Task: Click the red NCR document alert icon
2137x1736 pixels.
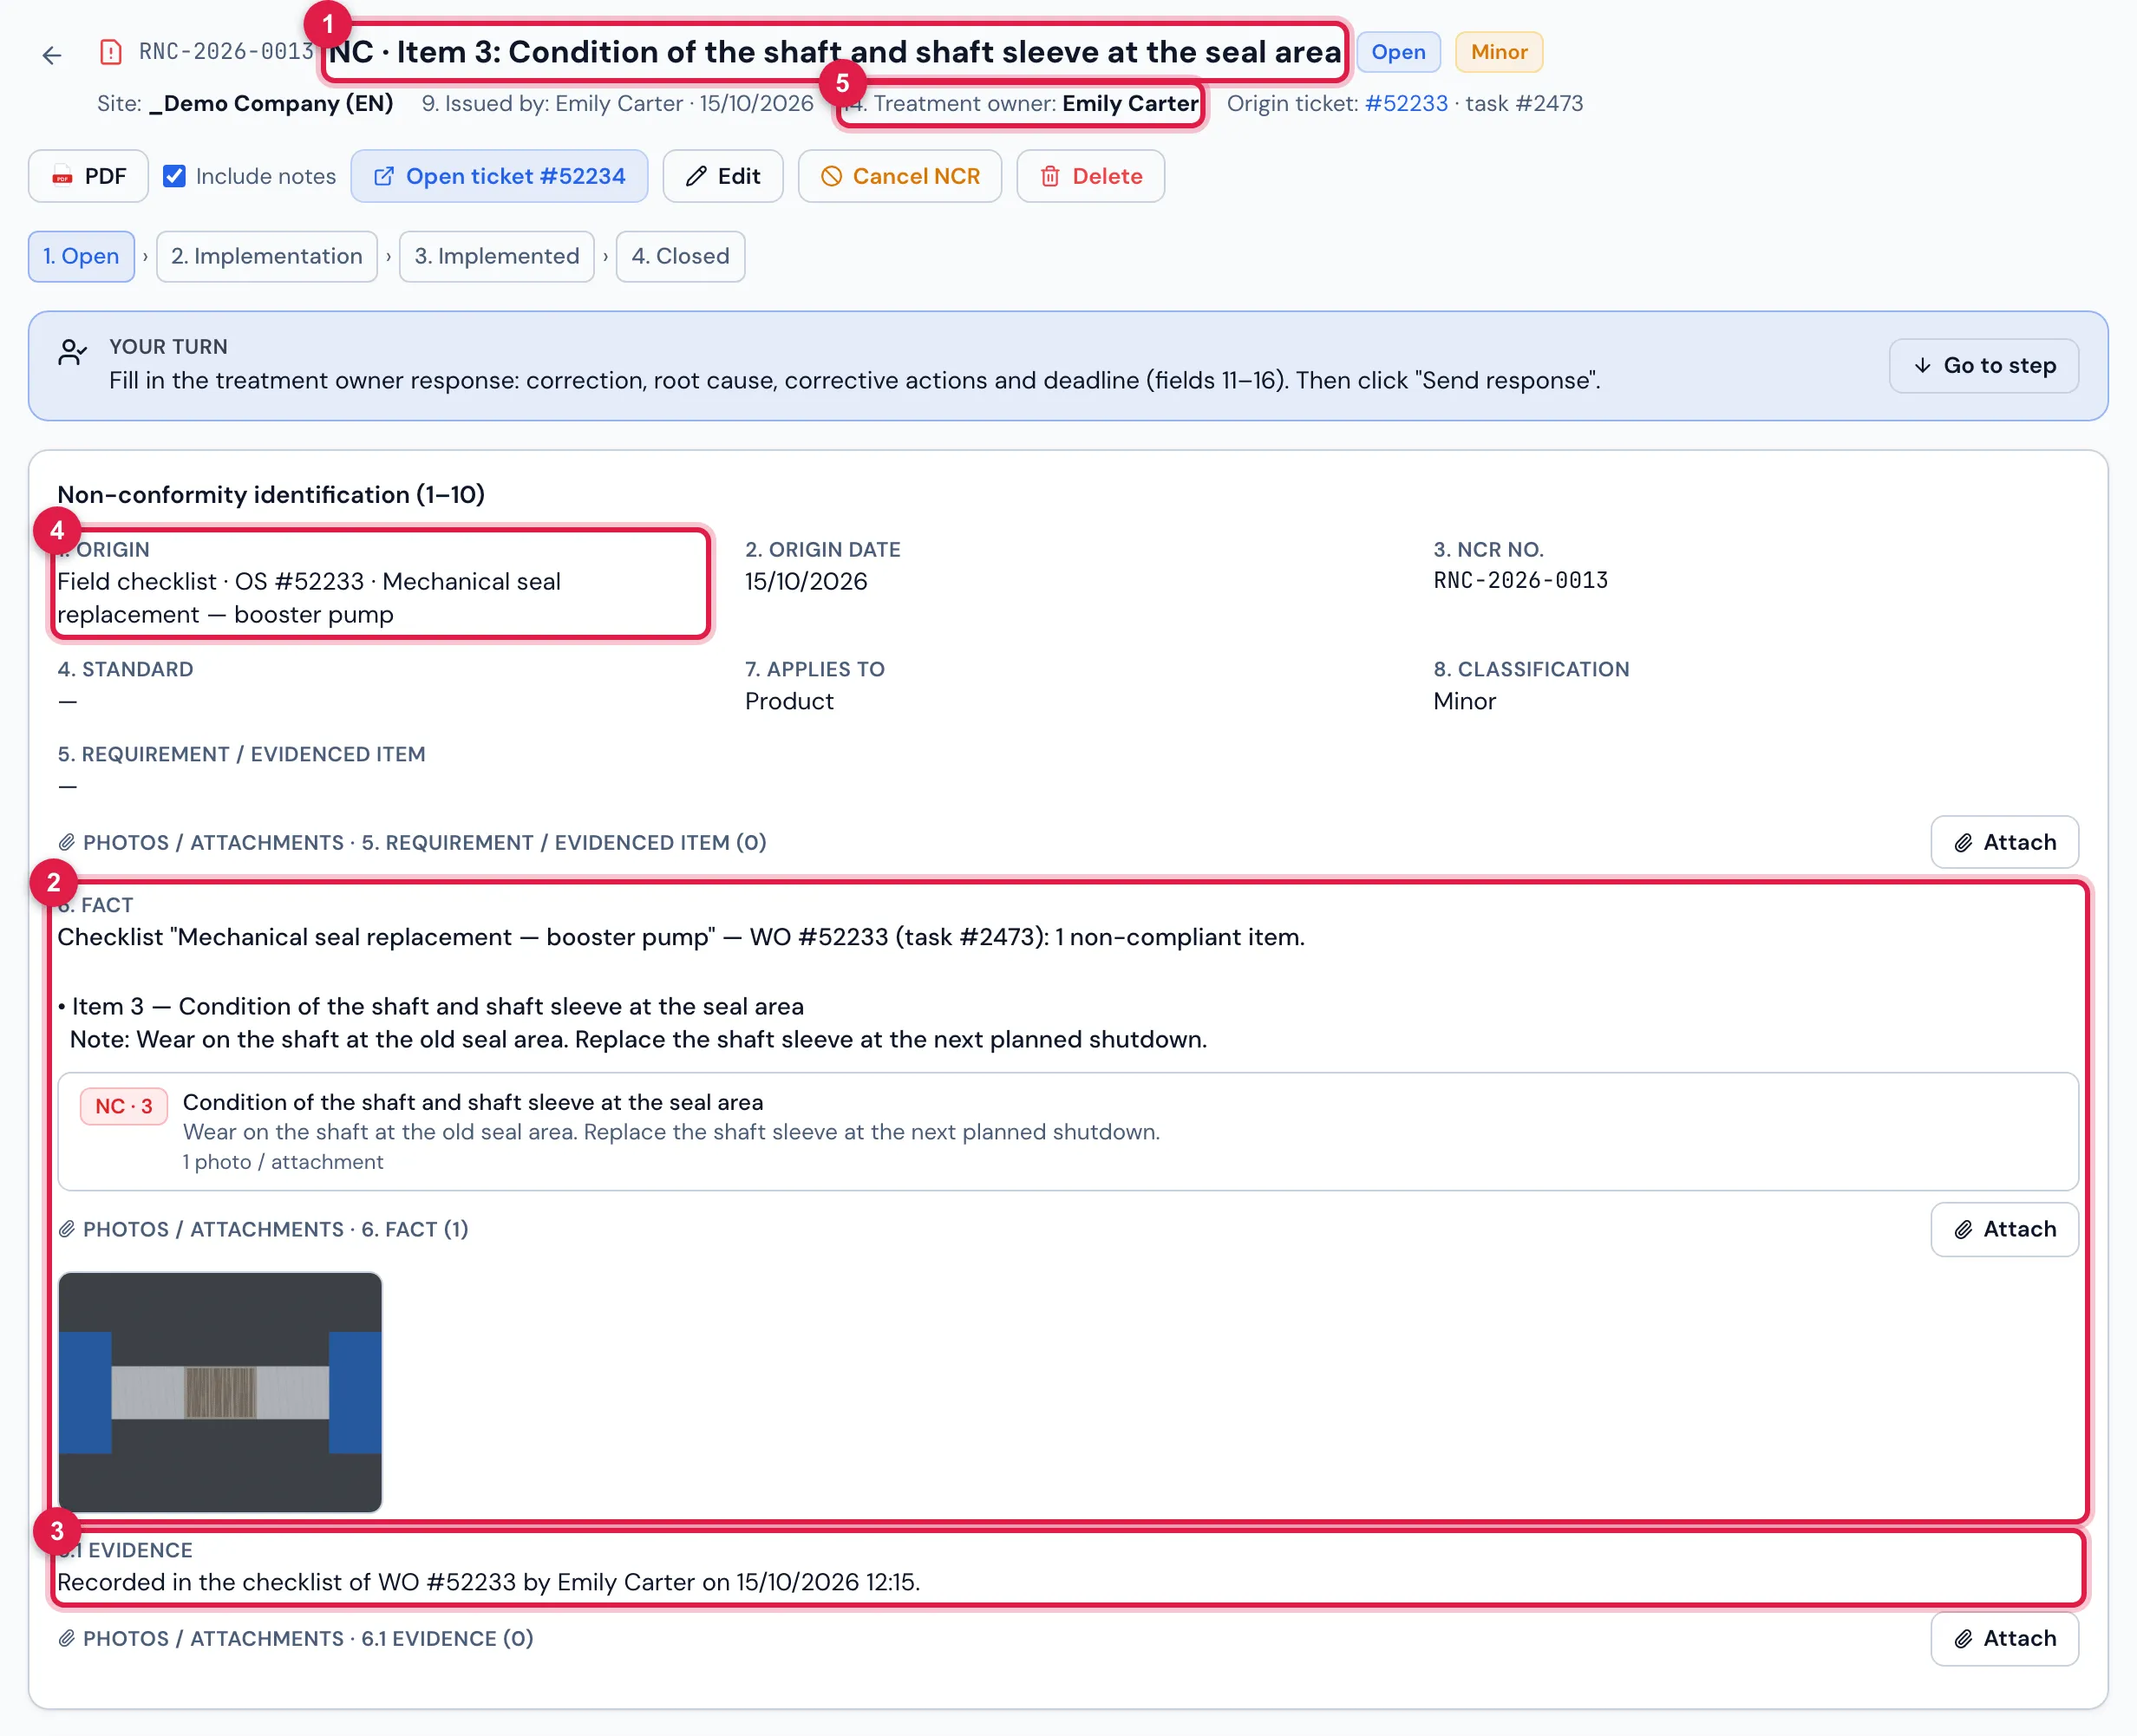Action: click(111, 52)
